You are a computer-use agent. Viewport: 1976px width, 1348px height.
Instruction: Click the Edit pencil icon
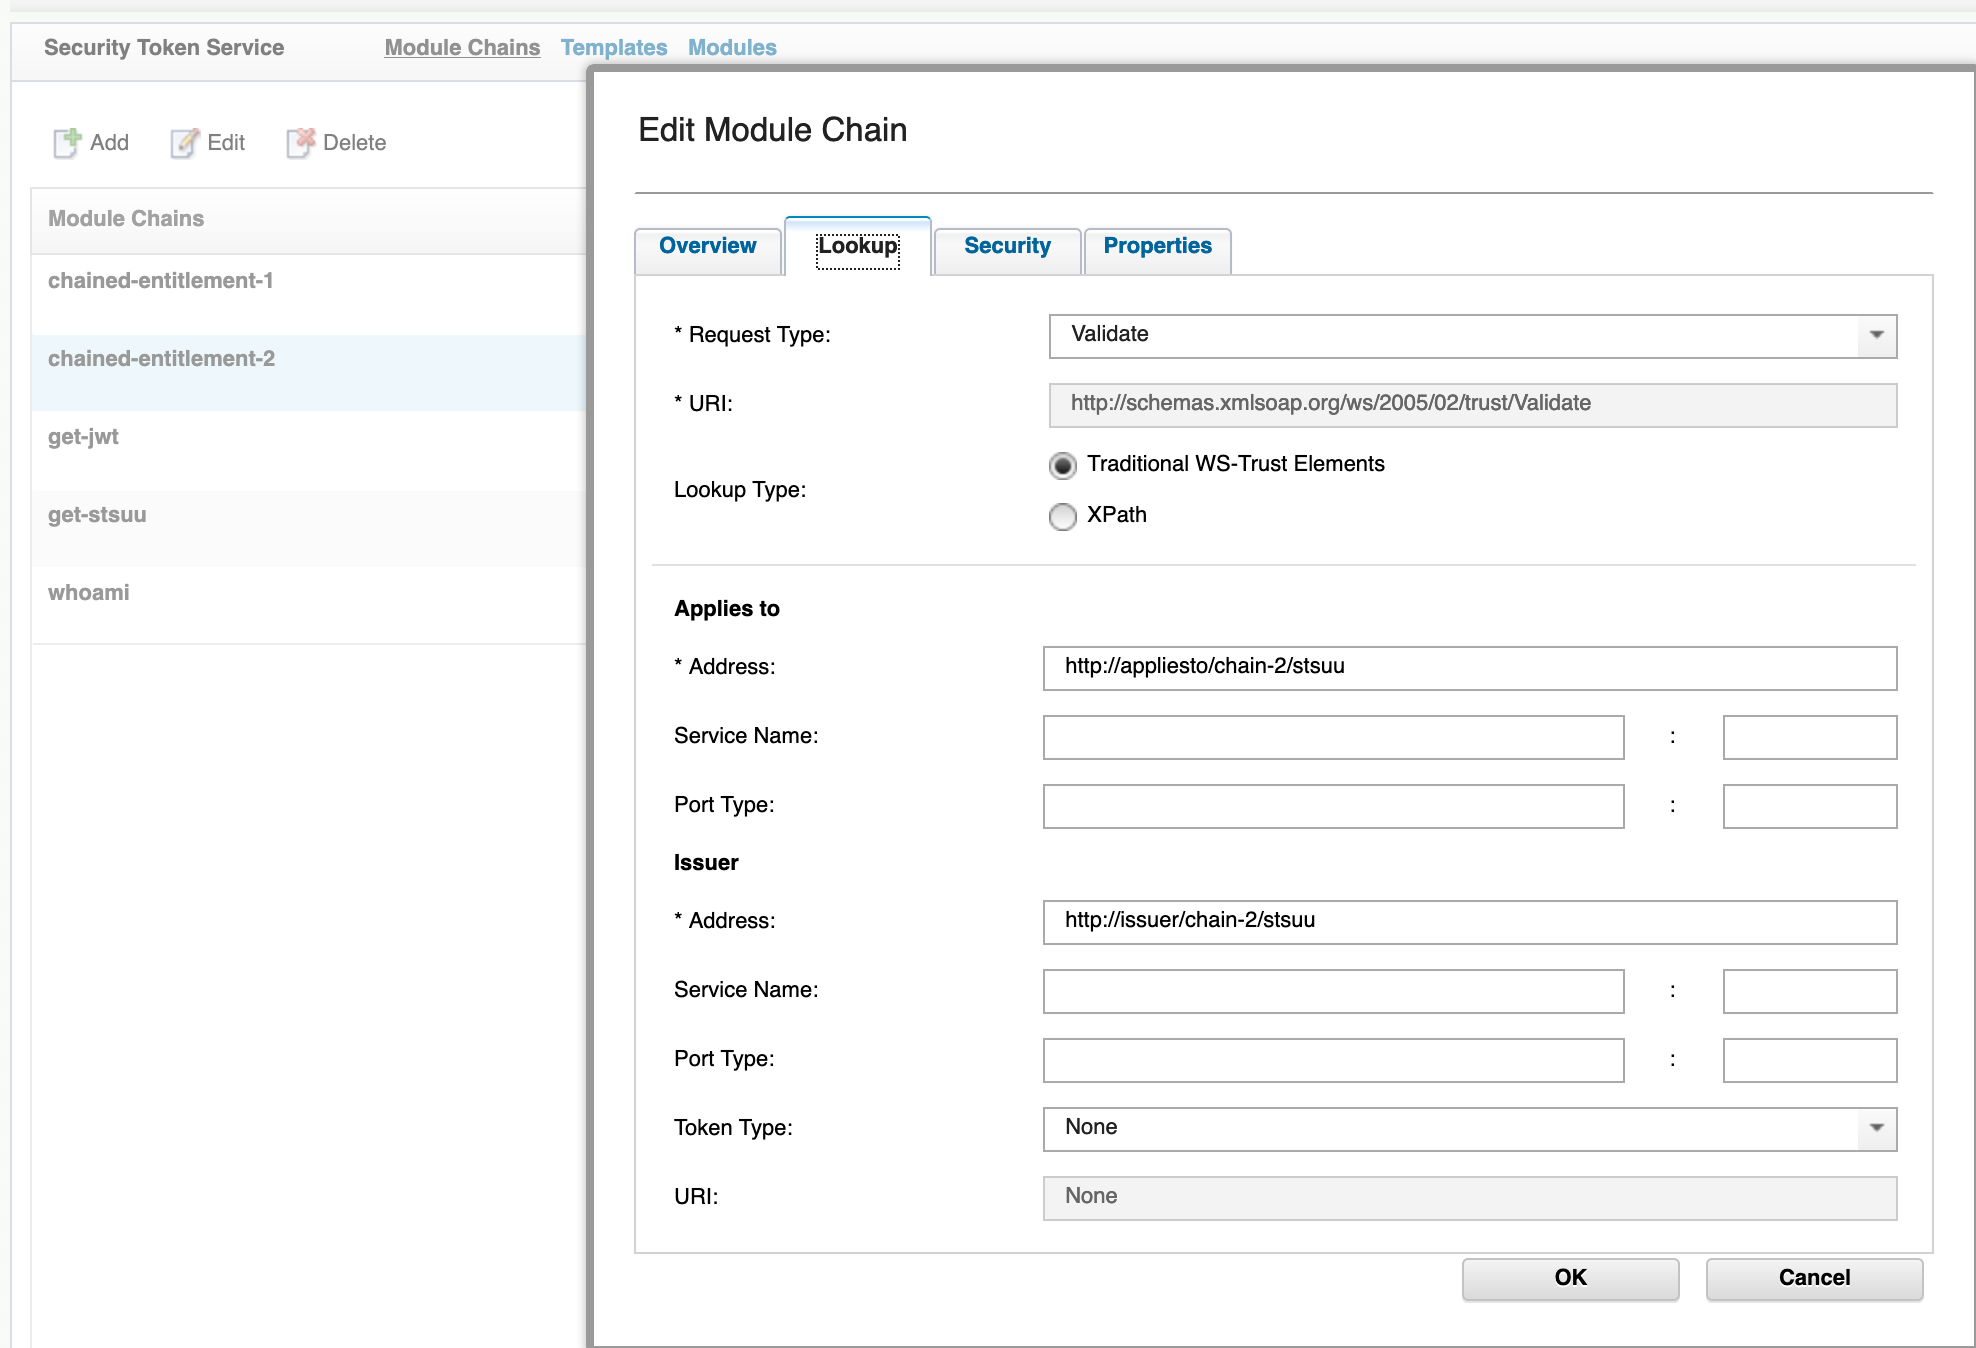184,143
